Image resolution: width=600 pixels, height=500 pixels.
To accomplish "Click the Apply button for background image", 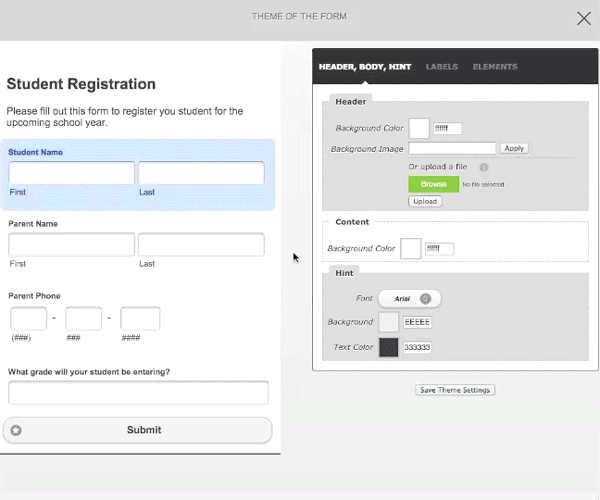I will tap(514, 148).
